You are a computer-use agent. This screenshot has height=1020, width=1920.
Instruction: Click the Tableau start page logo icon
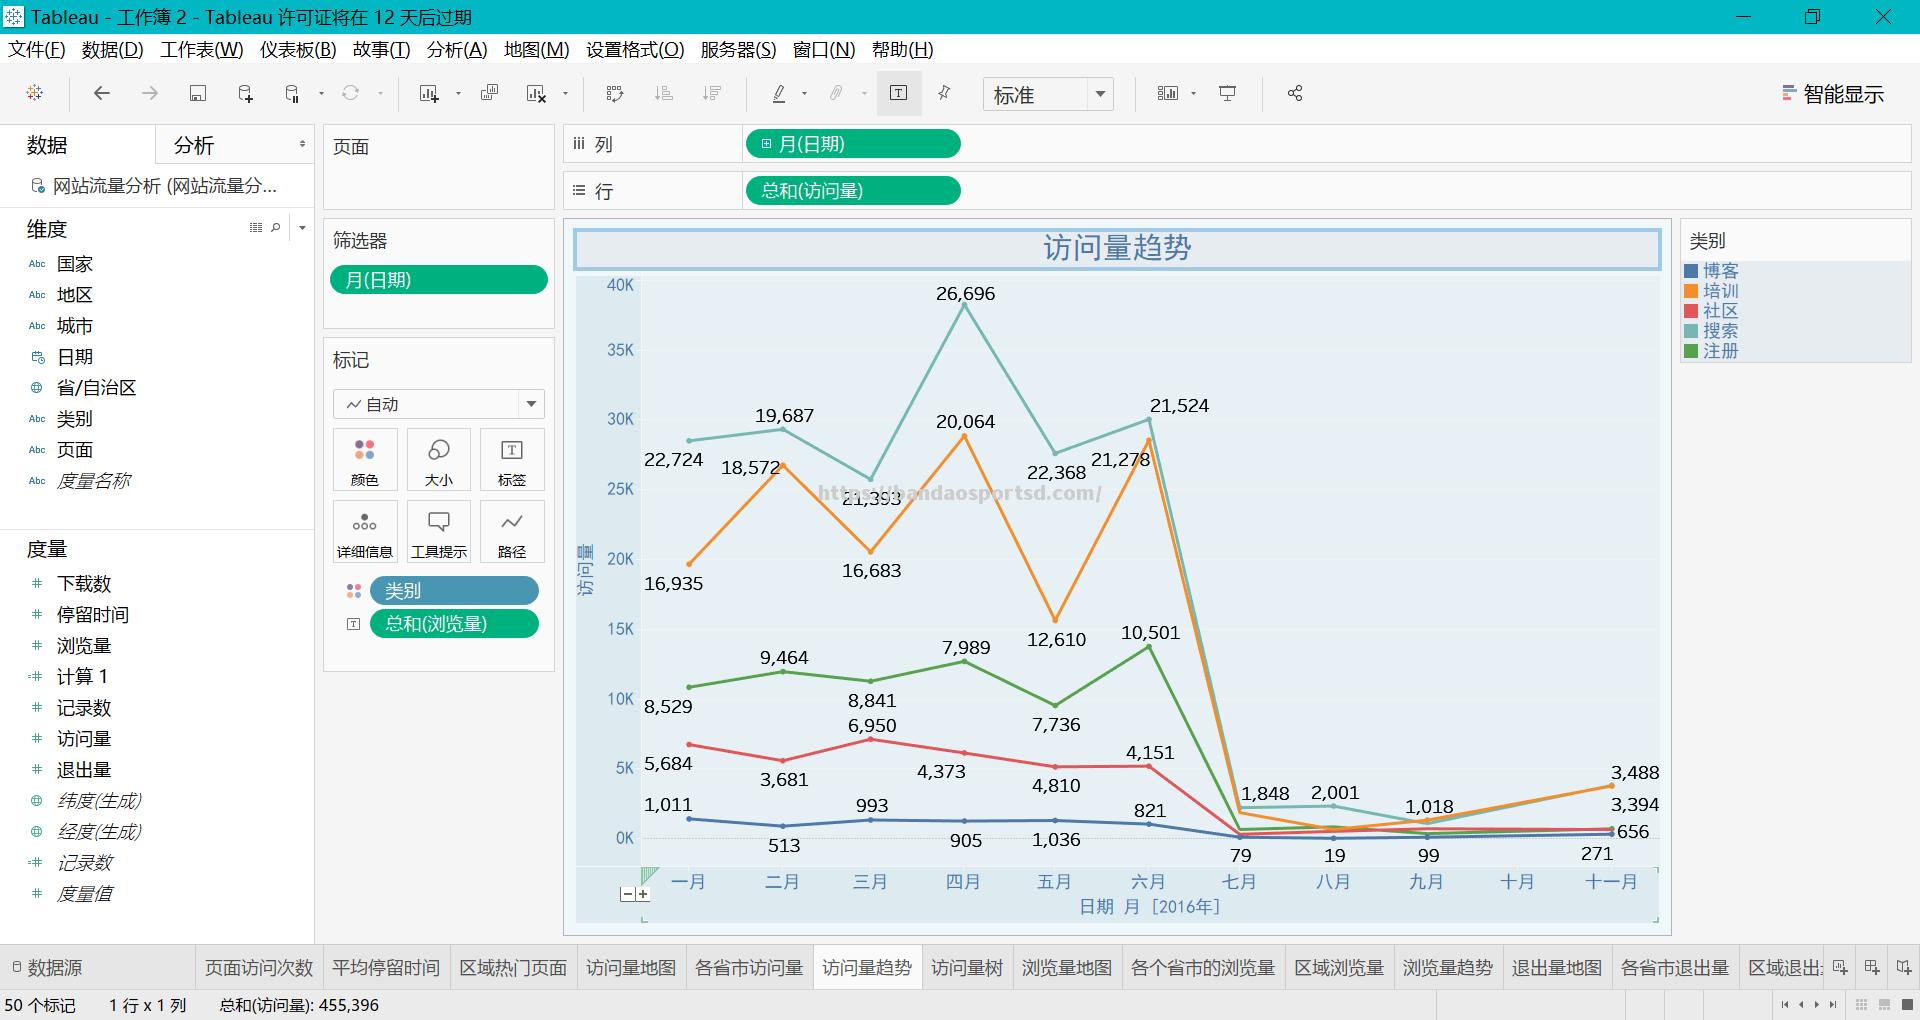coord(35,93)
